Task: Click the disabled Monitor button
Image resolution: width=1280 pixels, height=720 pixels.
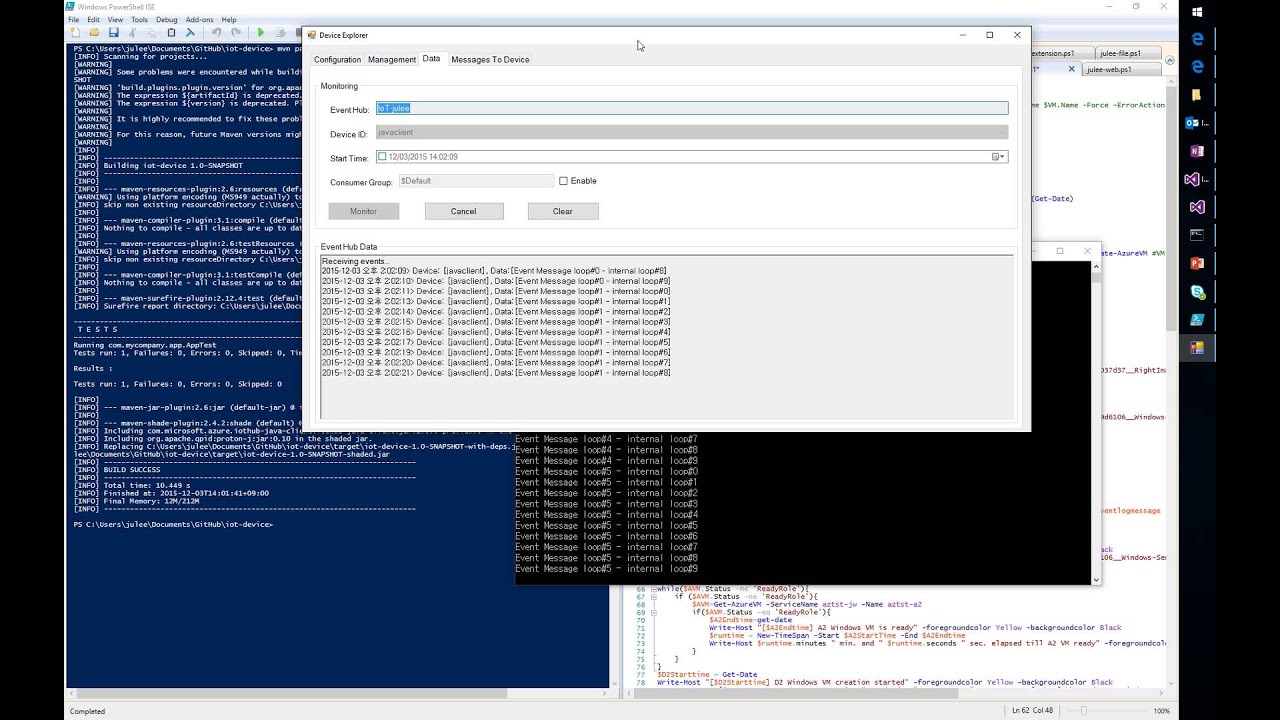Action: coord(364,211)
